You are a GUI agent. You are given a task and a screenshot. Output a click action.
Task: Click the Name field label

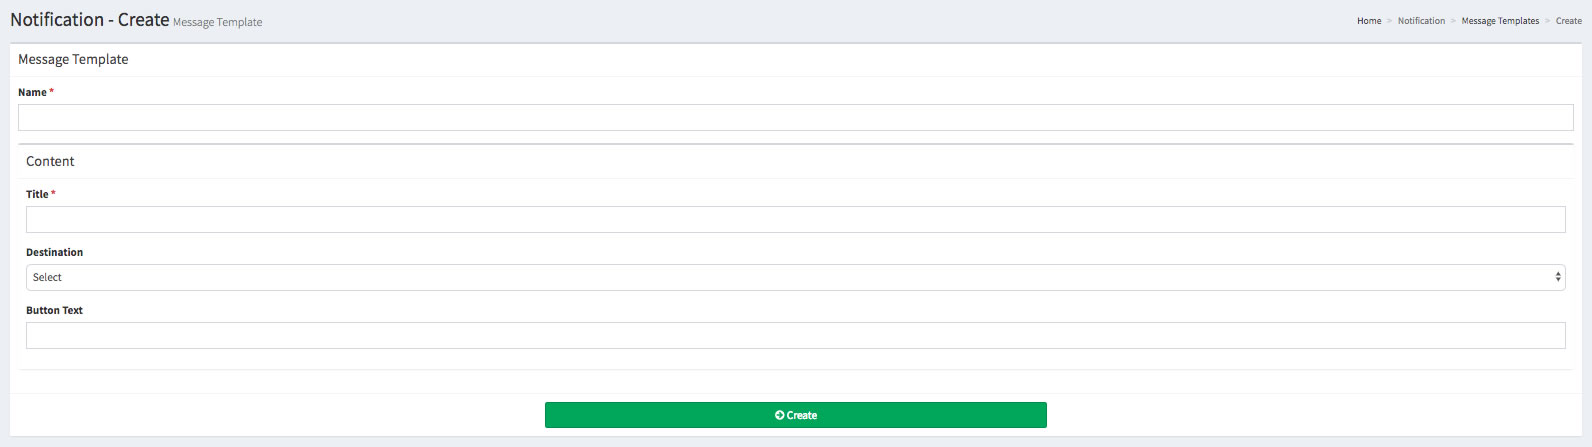tap(32, 93)
